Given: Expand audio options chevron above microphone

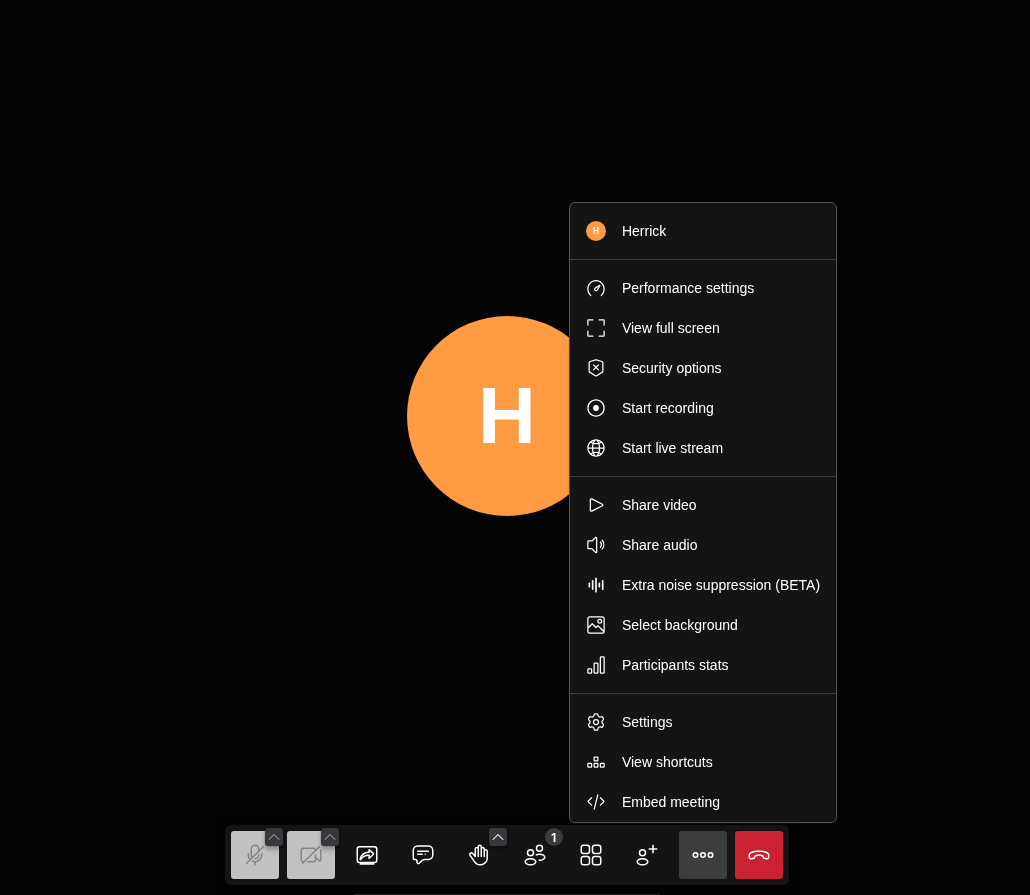Looking at the screenshot, I should tap(274, 837).
